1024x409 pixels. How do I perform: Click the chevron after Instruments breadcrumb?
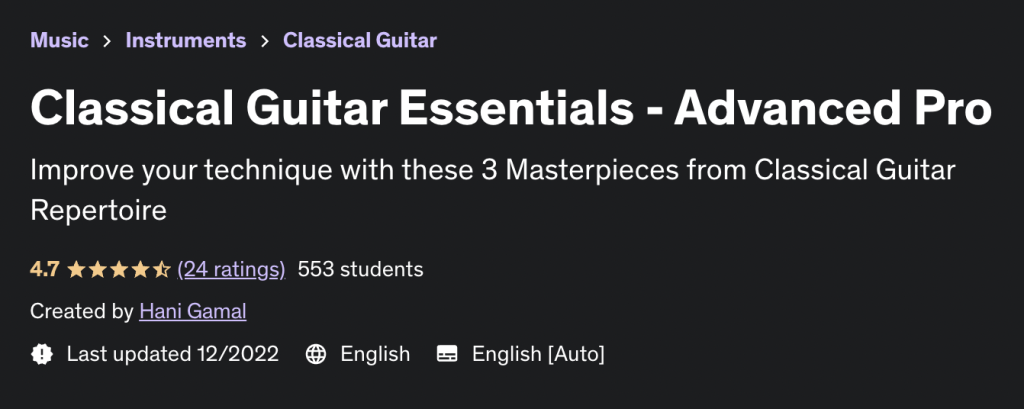tap(265, 42)
